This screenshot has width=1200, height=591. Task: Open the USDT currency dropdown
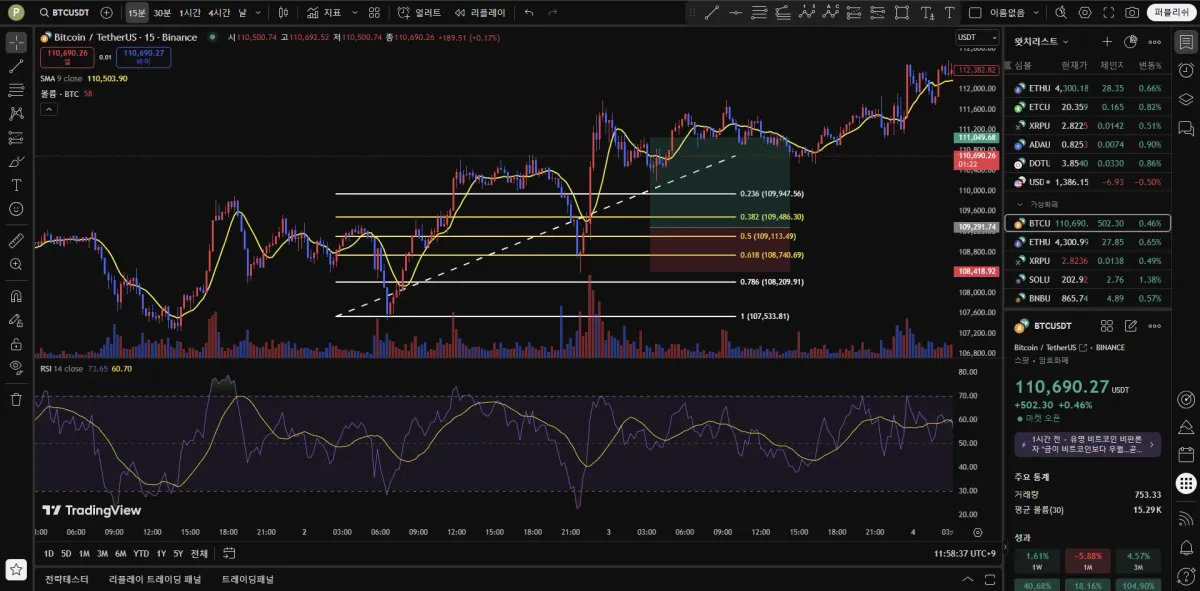click(x=976, y=37)
